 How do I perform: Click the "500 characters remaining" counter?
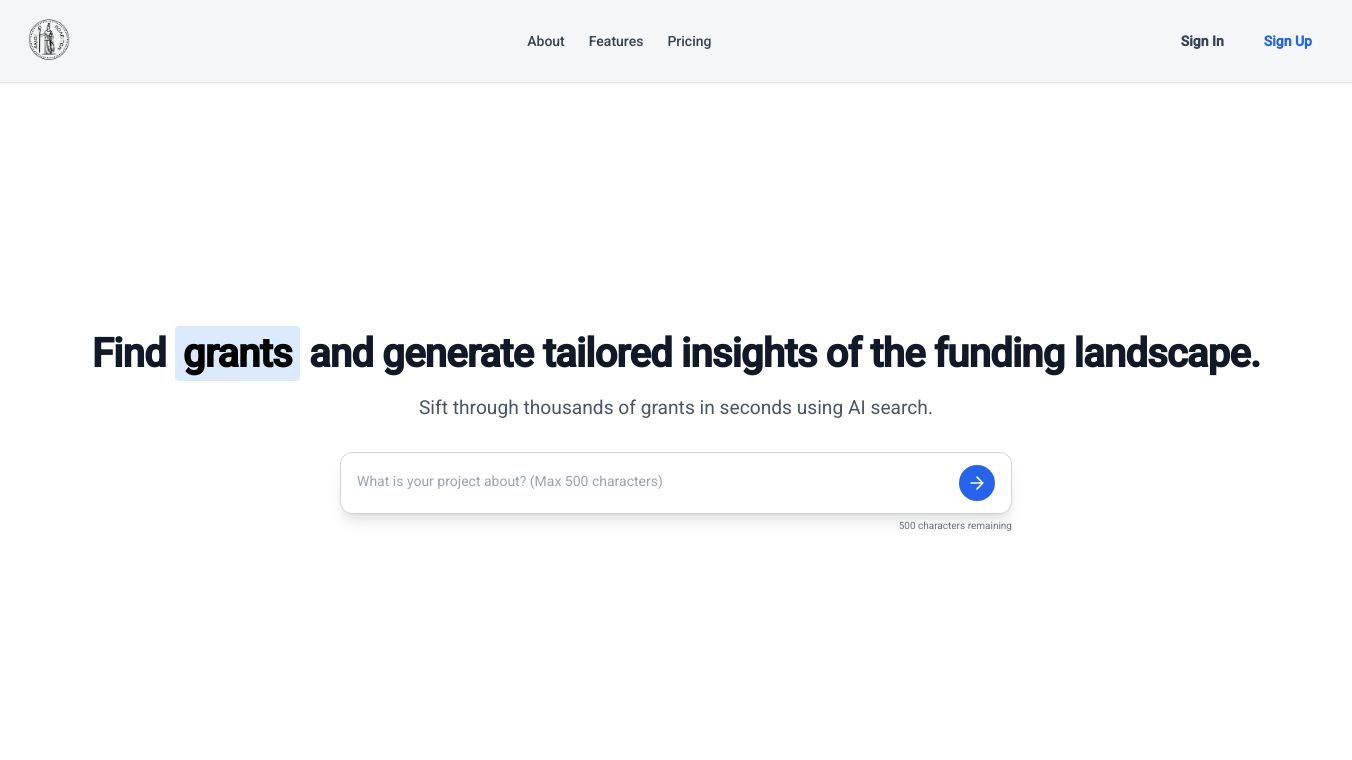point(955,526)
